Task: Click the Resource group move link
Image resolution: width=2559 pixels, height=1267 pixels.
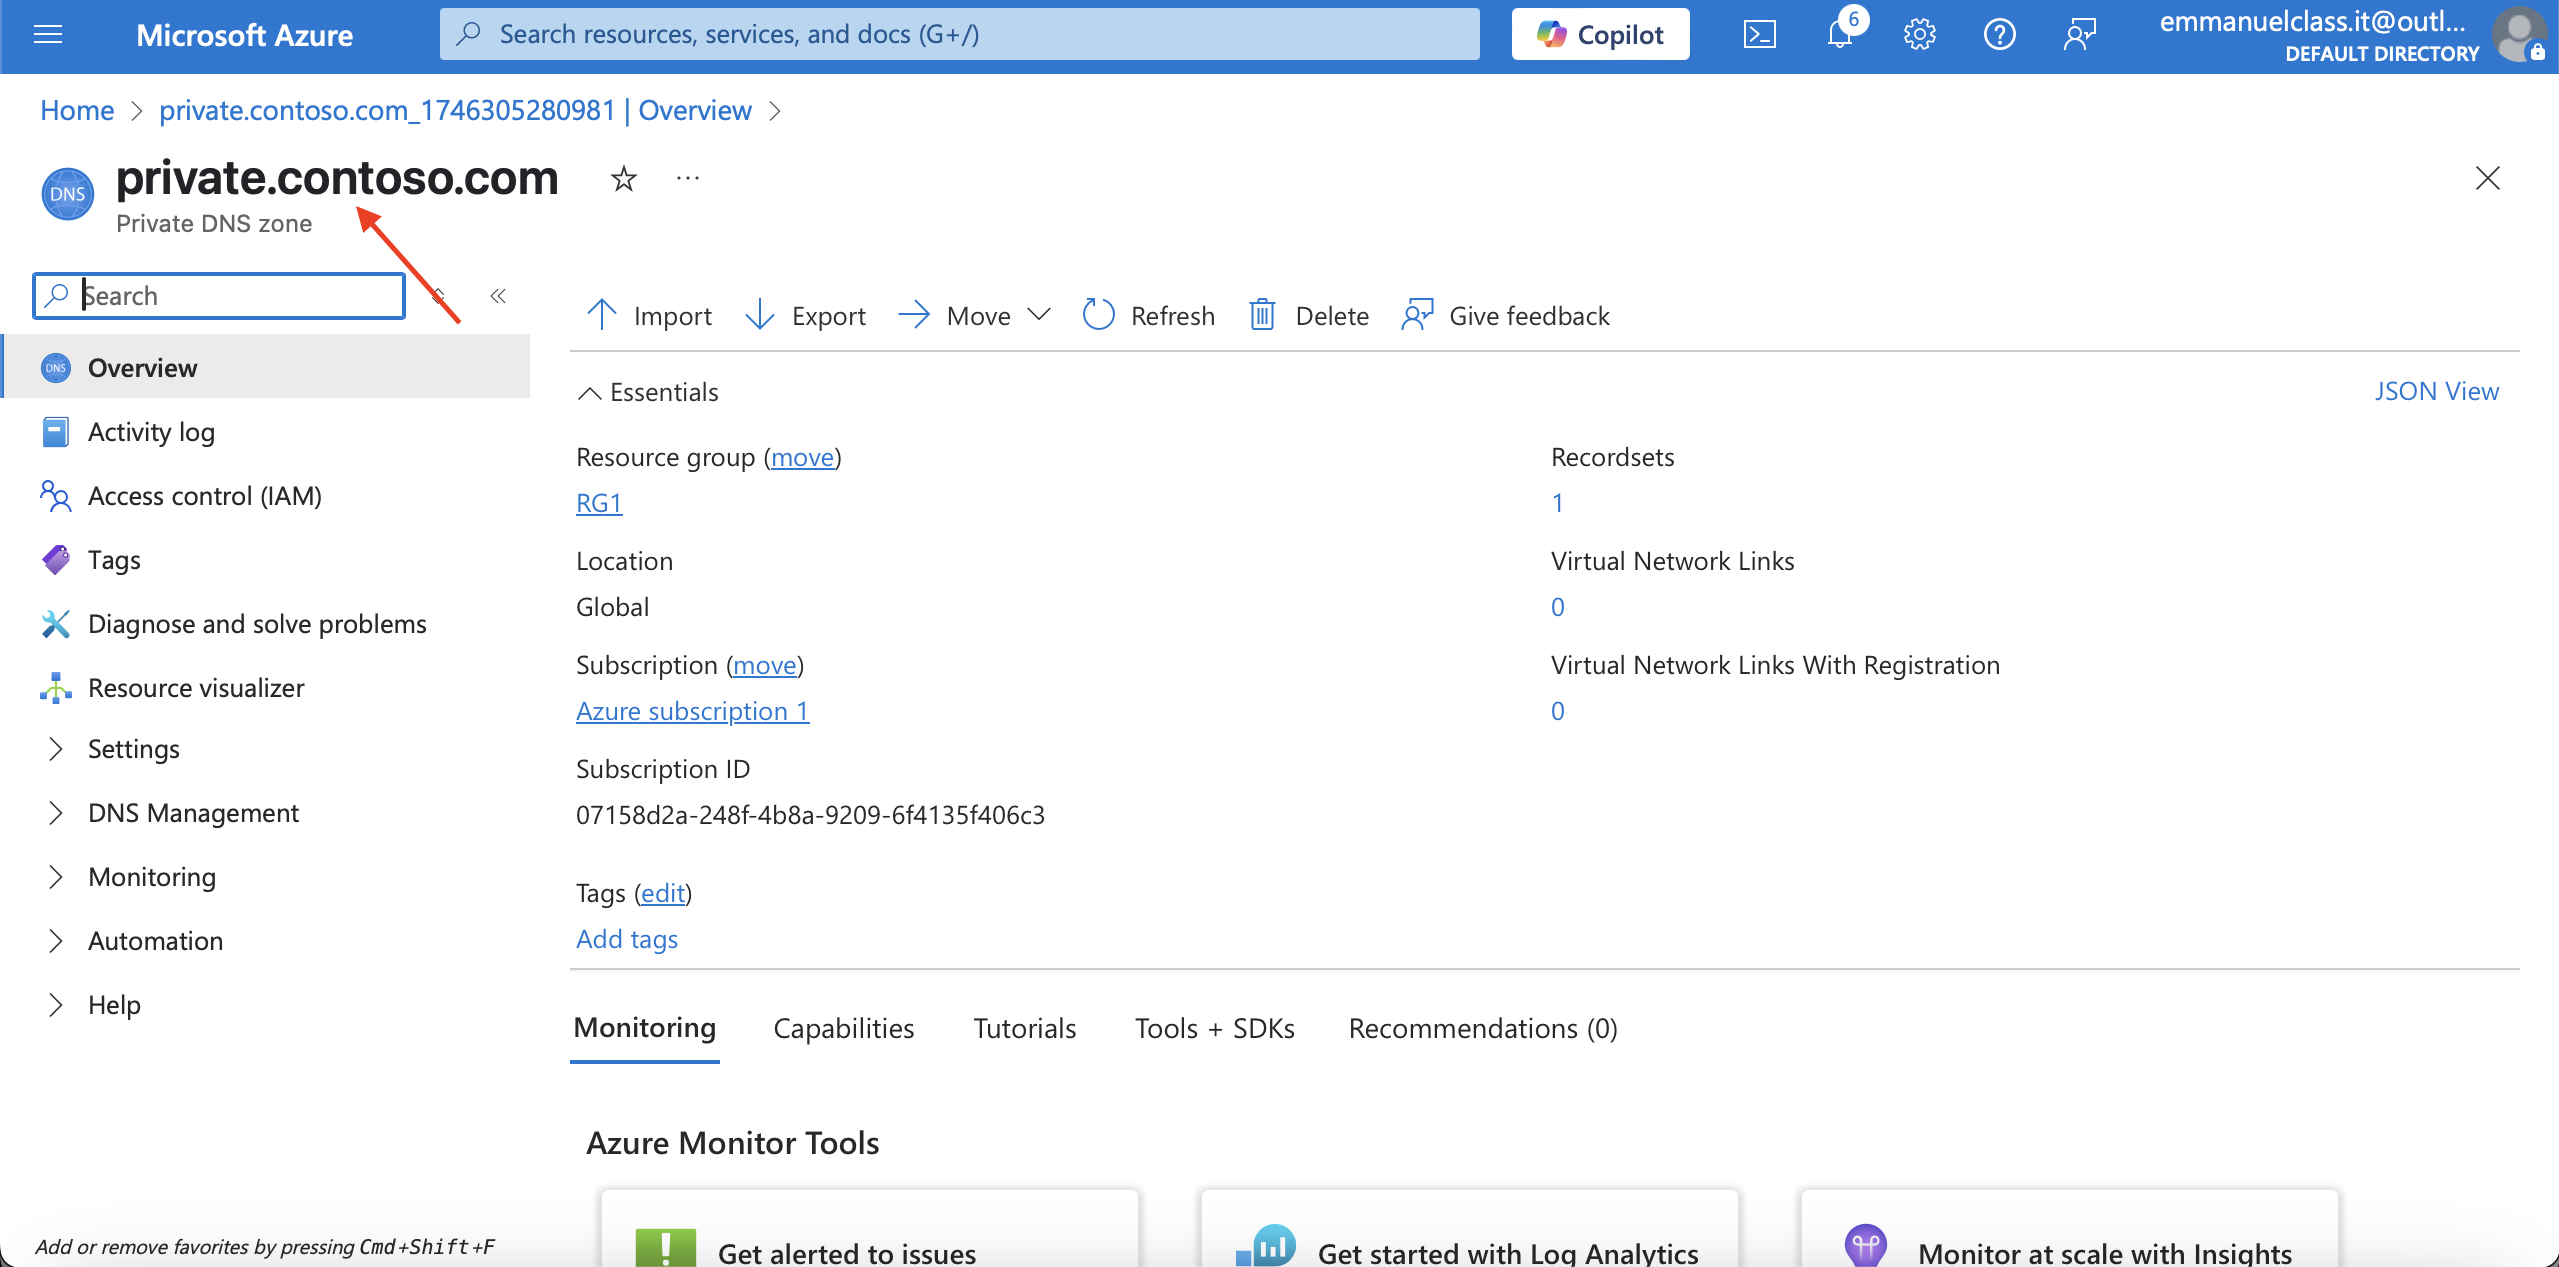Action: [802, 457]
